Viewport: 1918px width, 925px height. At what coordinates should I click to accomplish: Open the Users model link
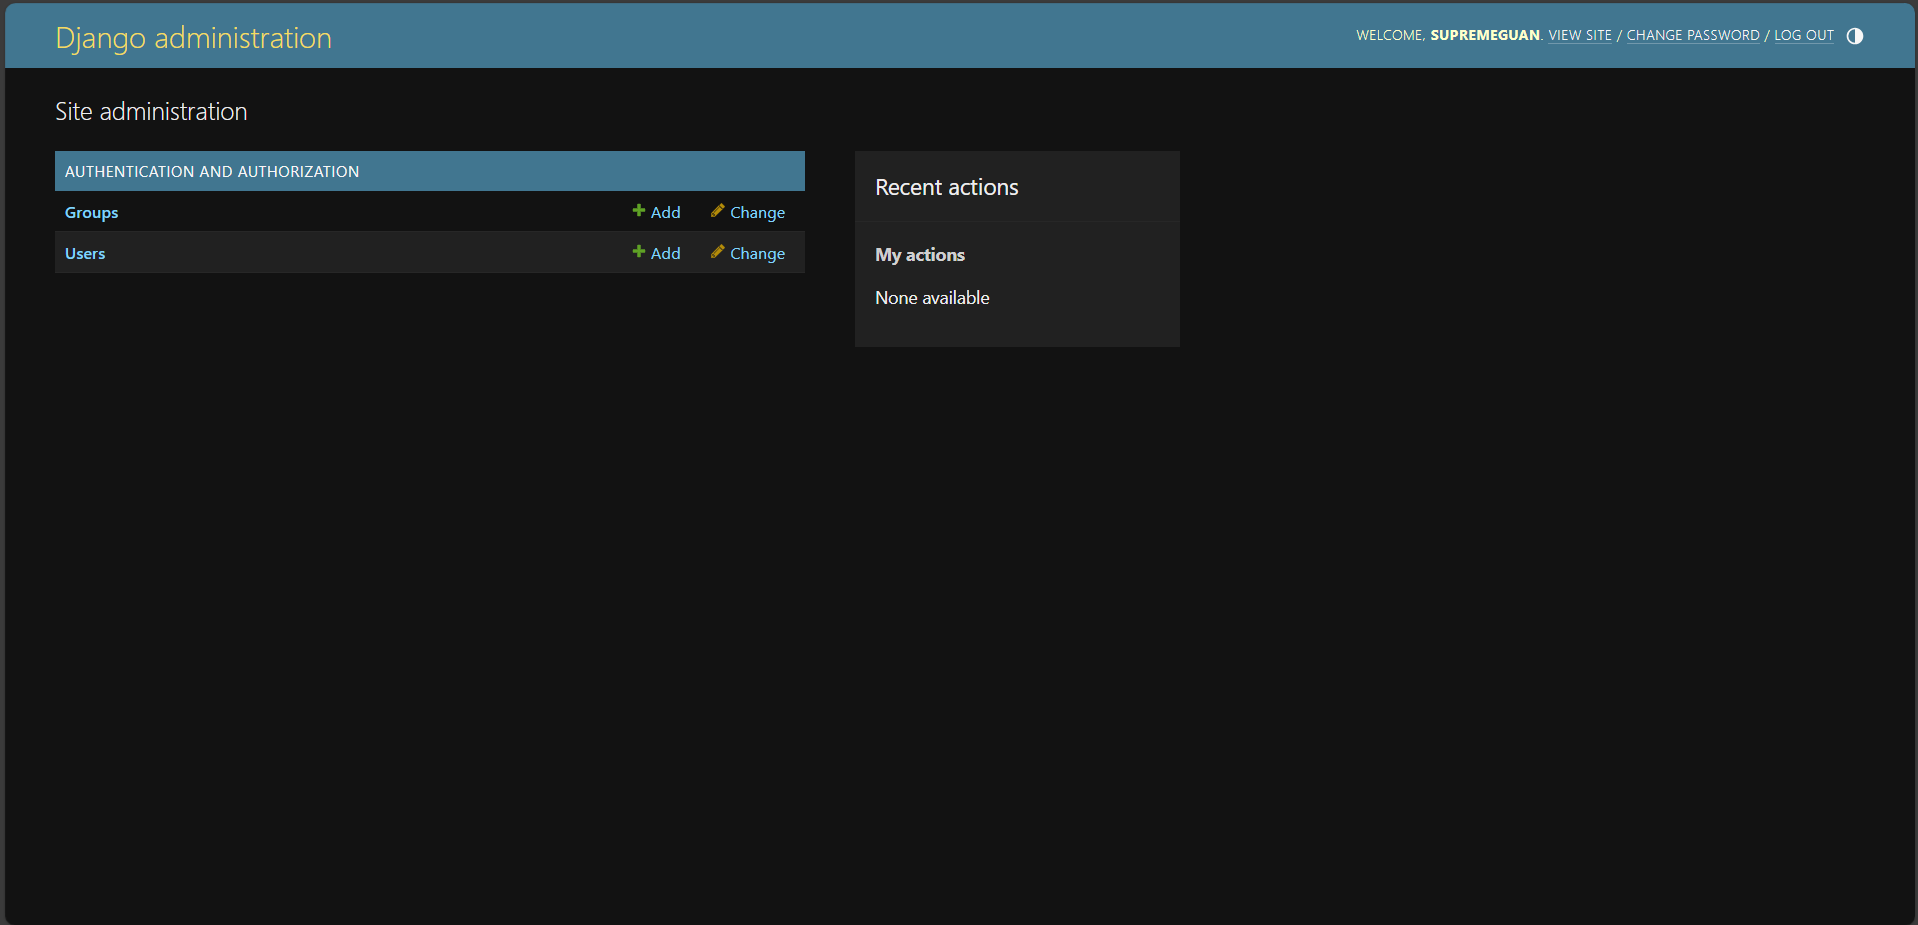pyautogui.click(x=85, y=254)
